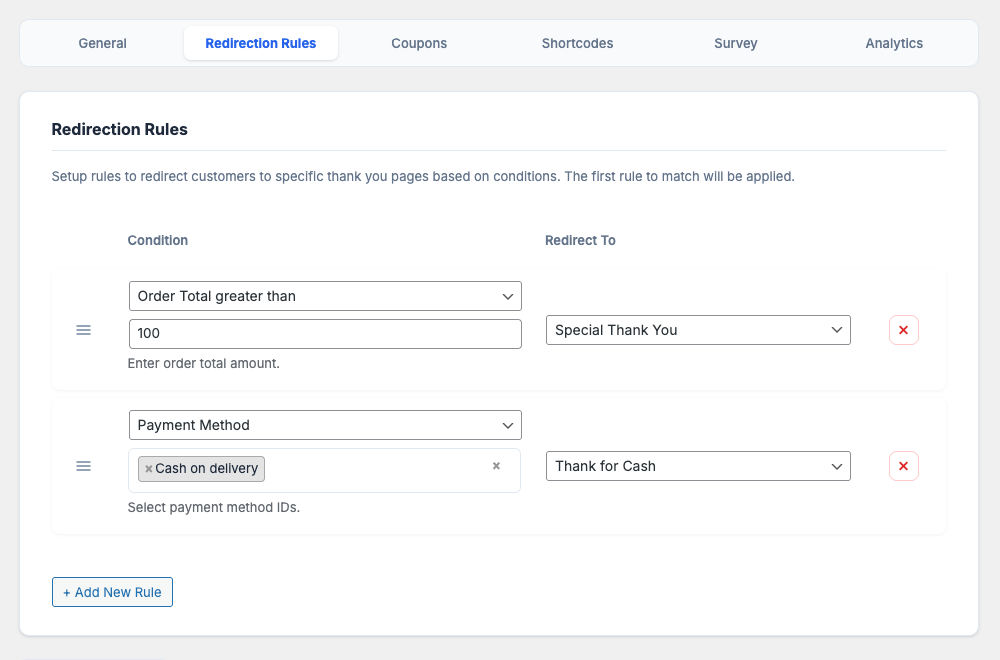The image size is (1000, 660).
Task: Expand the Special Thank You redirect dropdown
Action: click(698, 330)
